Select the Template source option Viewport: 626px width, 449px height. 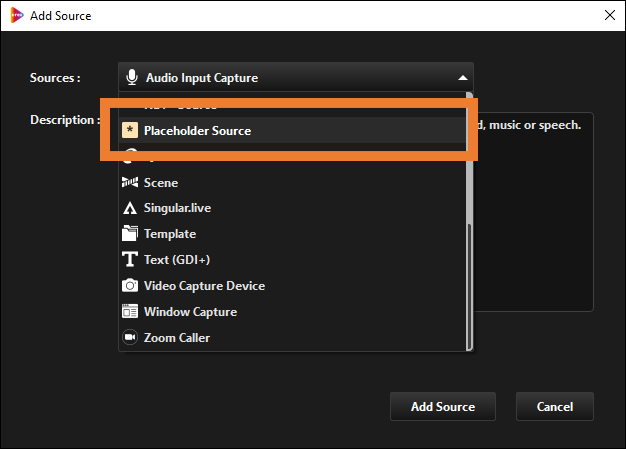coord(293,233)
